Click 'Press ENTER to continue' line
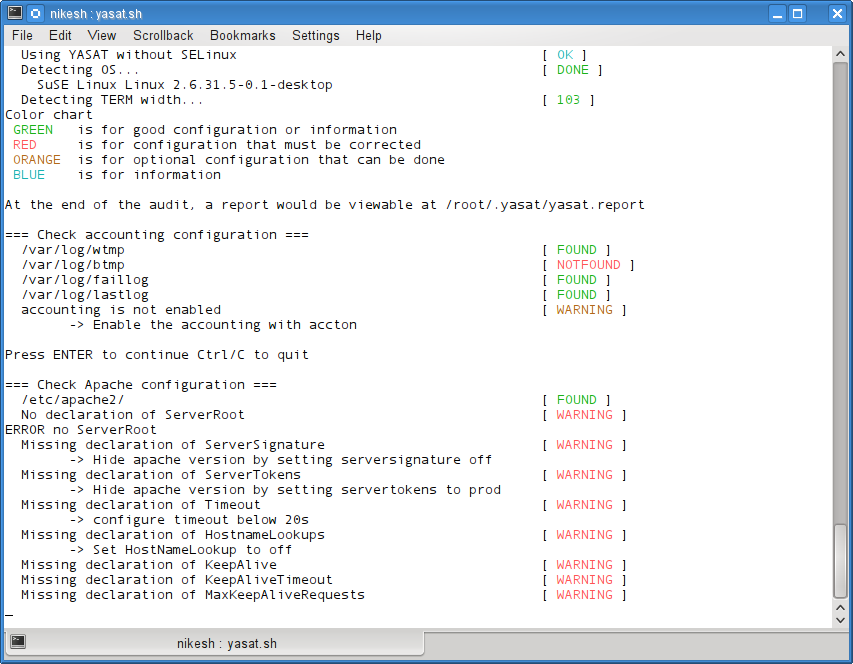Viewport: 853px width, 664px height. pyautogui.click(x=157, y=355)
